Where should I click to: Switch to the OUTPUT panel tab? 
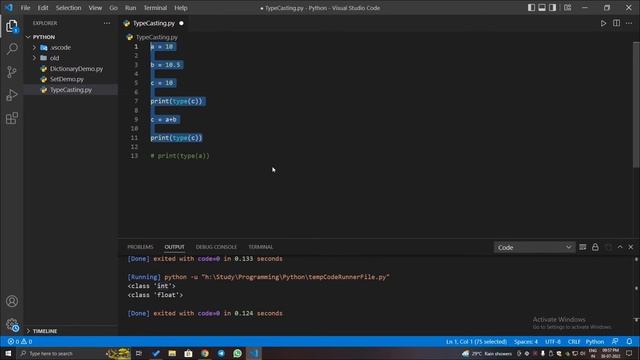pyautogui.click(x=174, y=247)
